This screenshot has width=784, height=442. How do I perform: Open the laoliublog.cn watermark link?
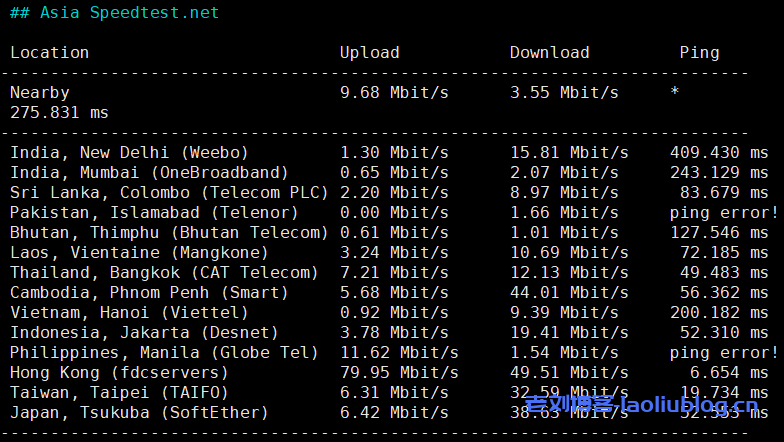coord(640,405)
